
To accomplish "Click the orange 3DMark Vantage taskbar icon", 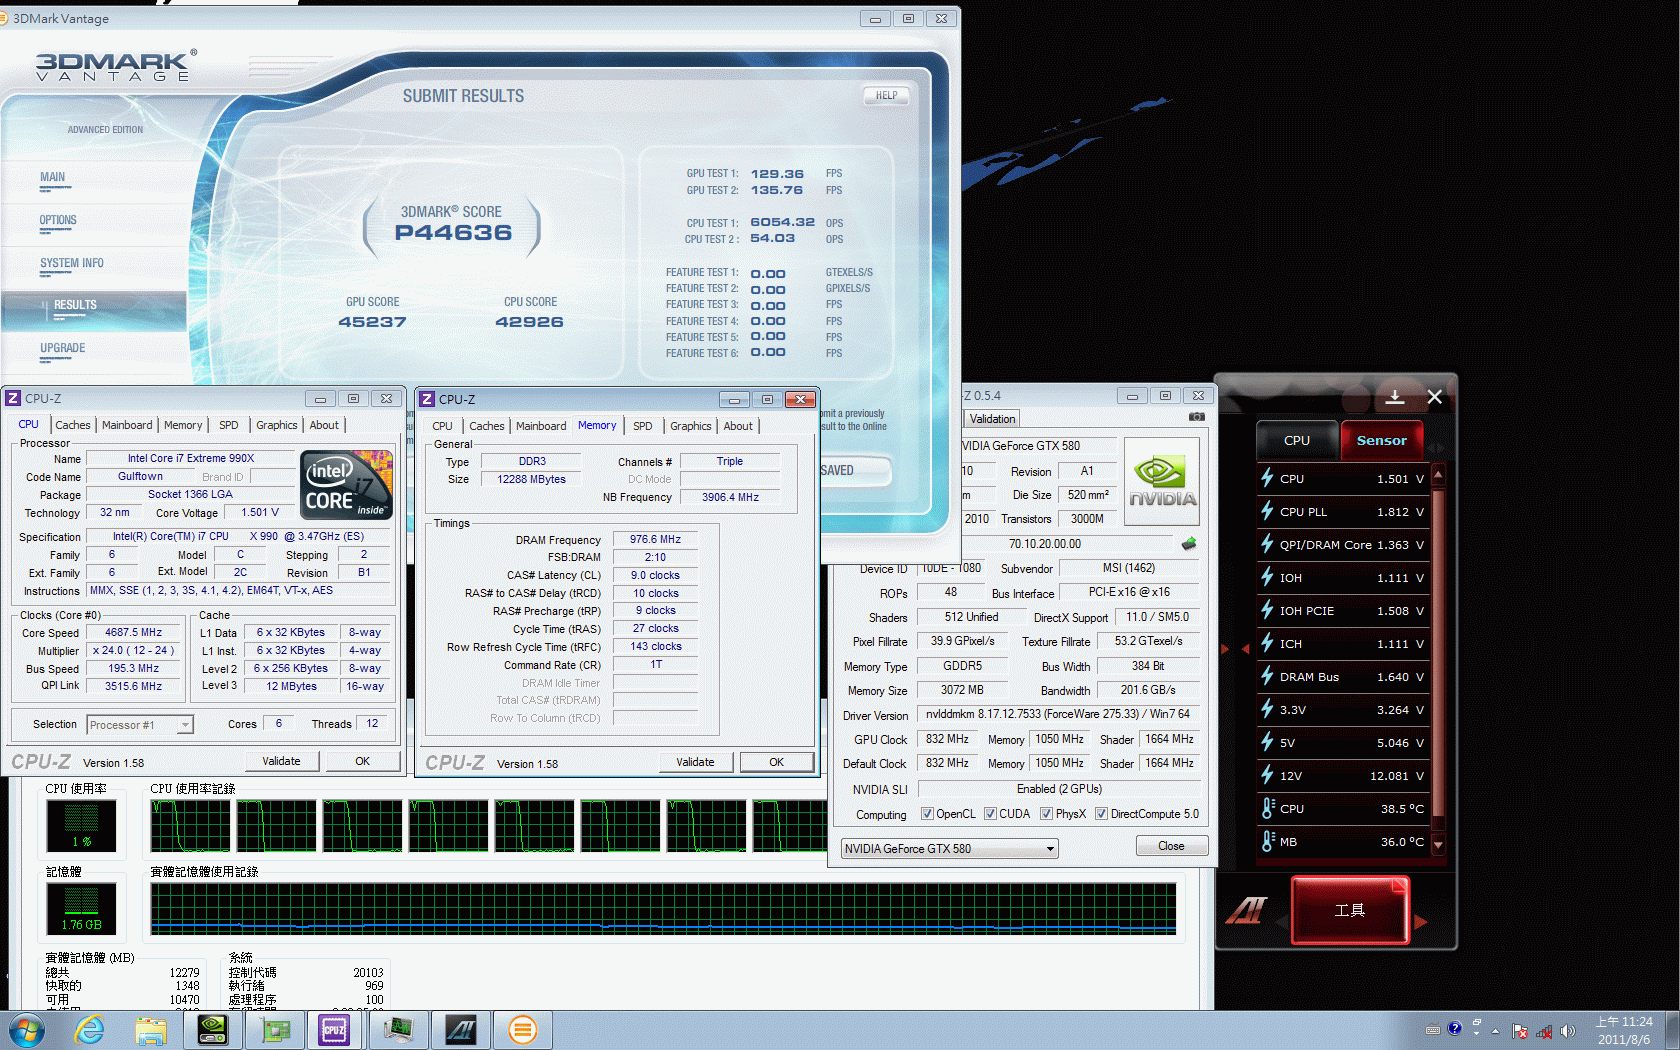I will [523, 1030].
